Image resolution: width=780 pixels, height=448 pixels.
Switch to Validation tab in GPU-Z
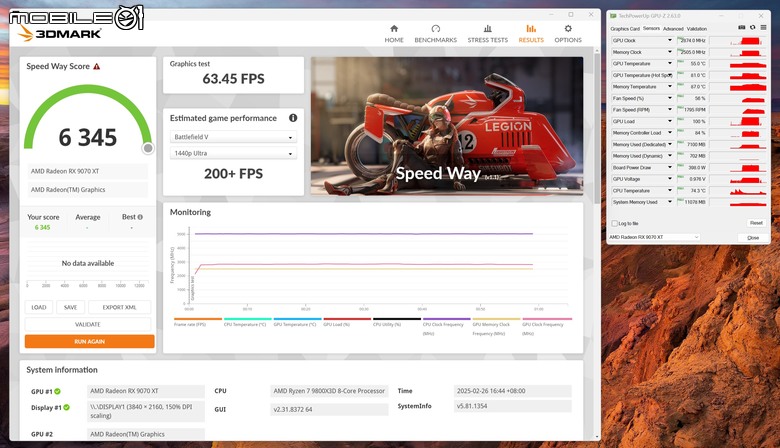pos(696,29)
